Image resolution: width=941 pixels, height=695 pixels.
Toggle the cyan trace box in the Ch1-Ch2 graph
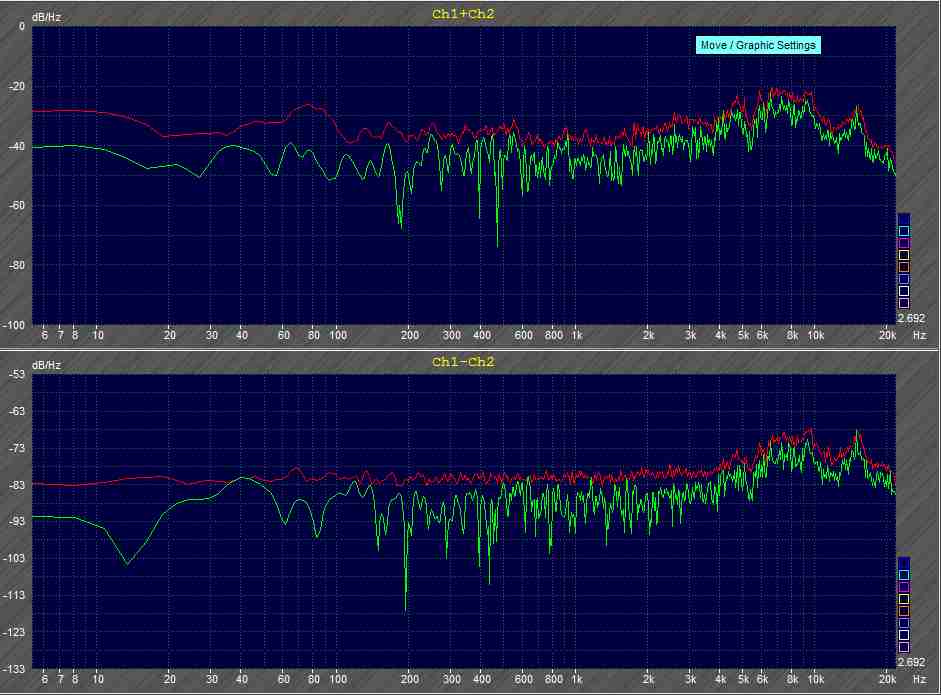click(x=904, y=575)
